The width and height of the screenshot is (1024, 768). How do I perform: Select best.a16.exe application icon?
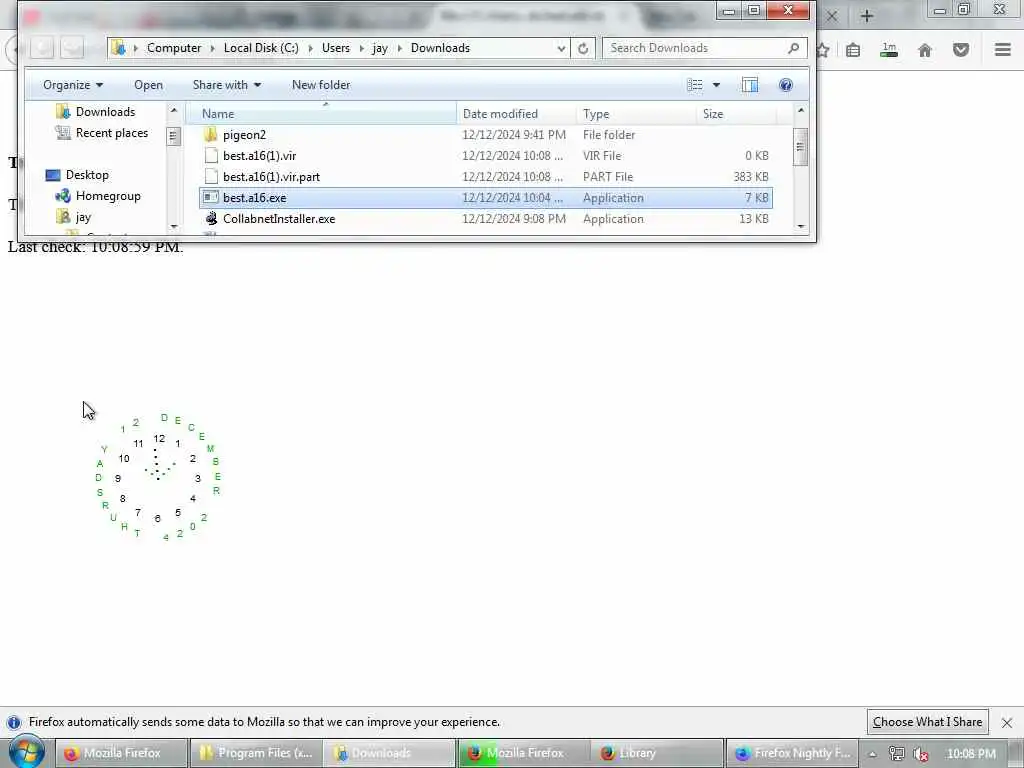coord(210,197)
